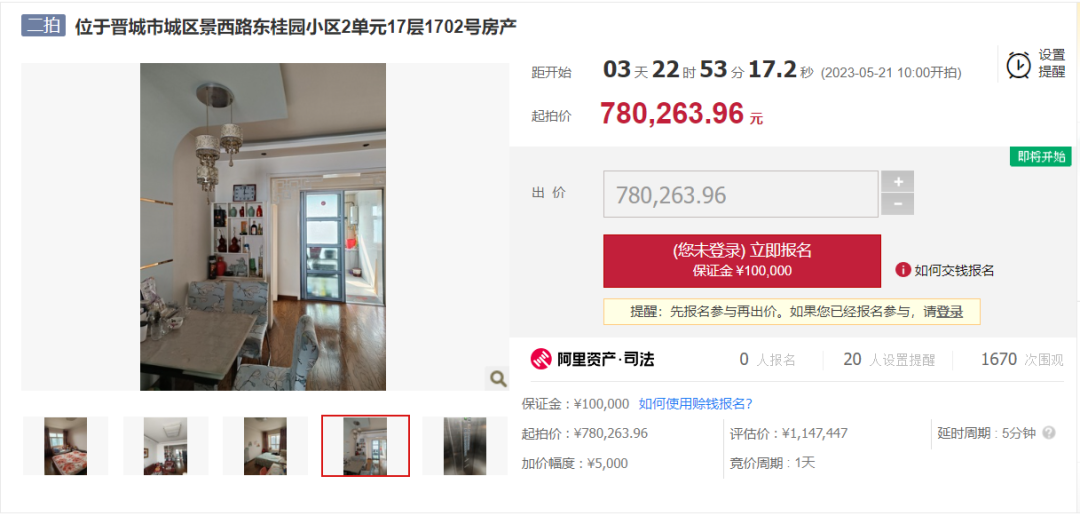Click the main dining room photo
The image size is (1080, 516).
pos(263,227)
